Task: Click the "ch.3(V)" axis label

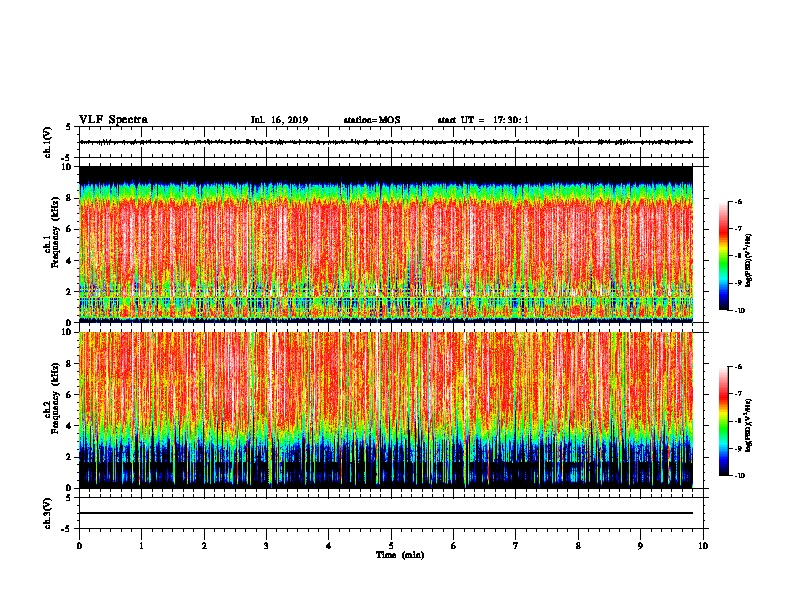Action: pyautogui.click(x=48, y=513)
